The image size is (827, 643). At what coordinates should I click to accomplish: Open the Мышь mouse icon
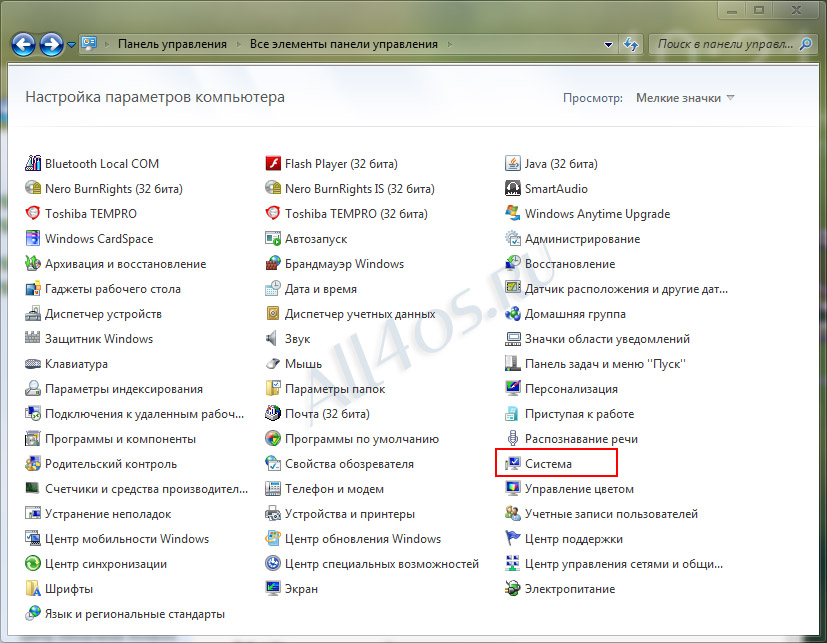(x=273, y=363)
